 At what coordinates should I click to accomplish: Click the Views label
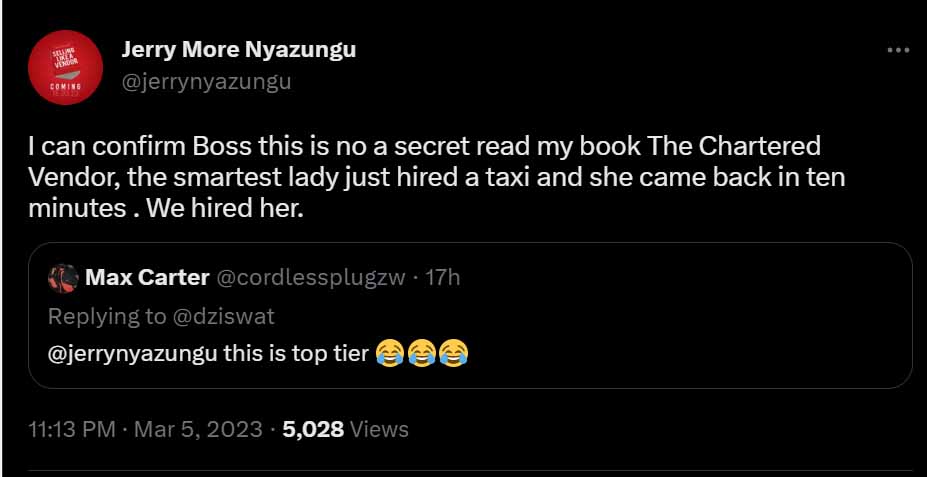pos(379,429)
